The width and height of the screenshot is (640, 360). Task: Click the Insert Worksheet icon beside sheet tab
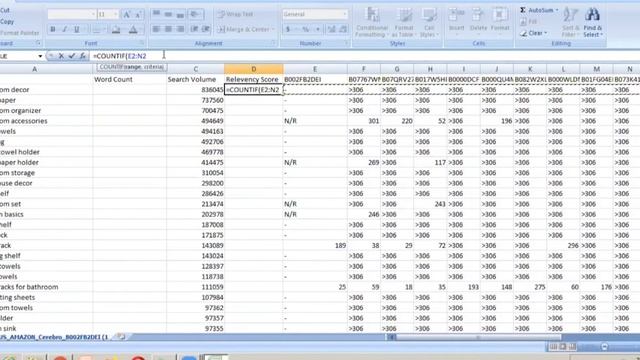(120, 337)
